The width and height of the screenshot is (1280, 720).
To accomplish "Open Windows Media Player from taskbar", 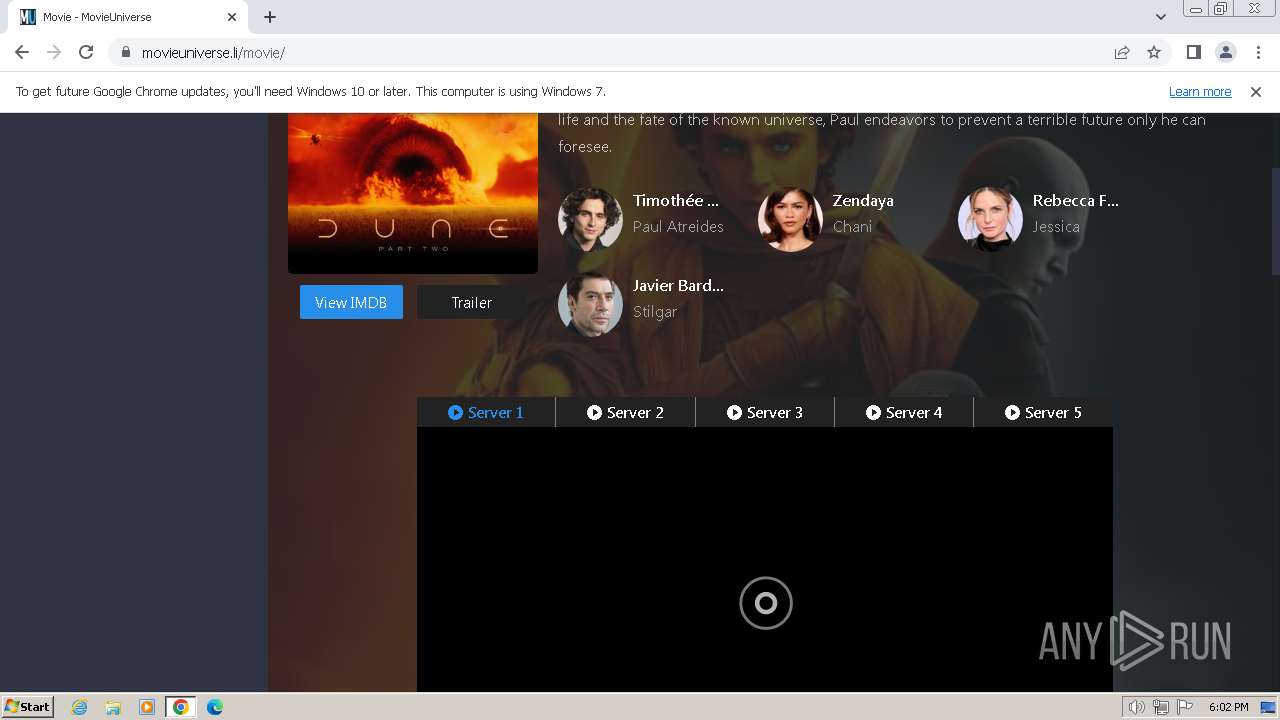I will pos(147,707).
